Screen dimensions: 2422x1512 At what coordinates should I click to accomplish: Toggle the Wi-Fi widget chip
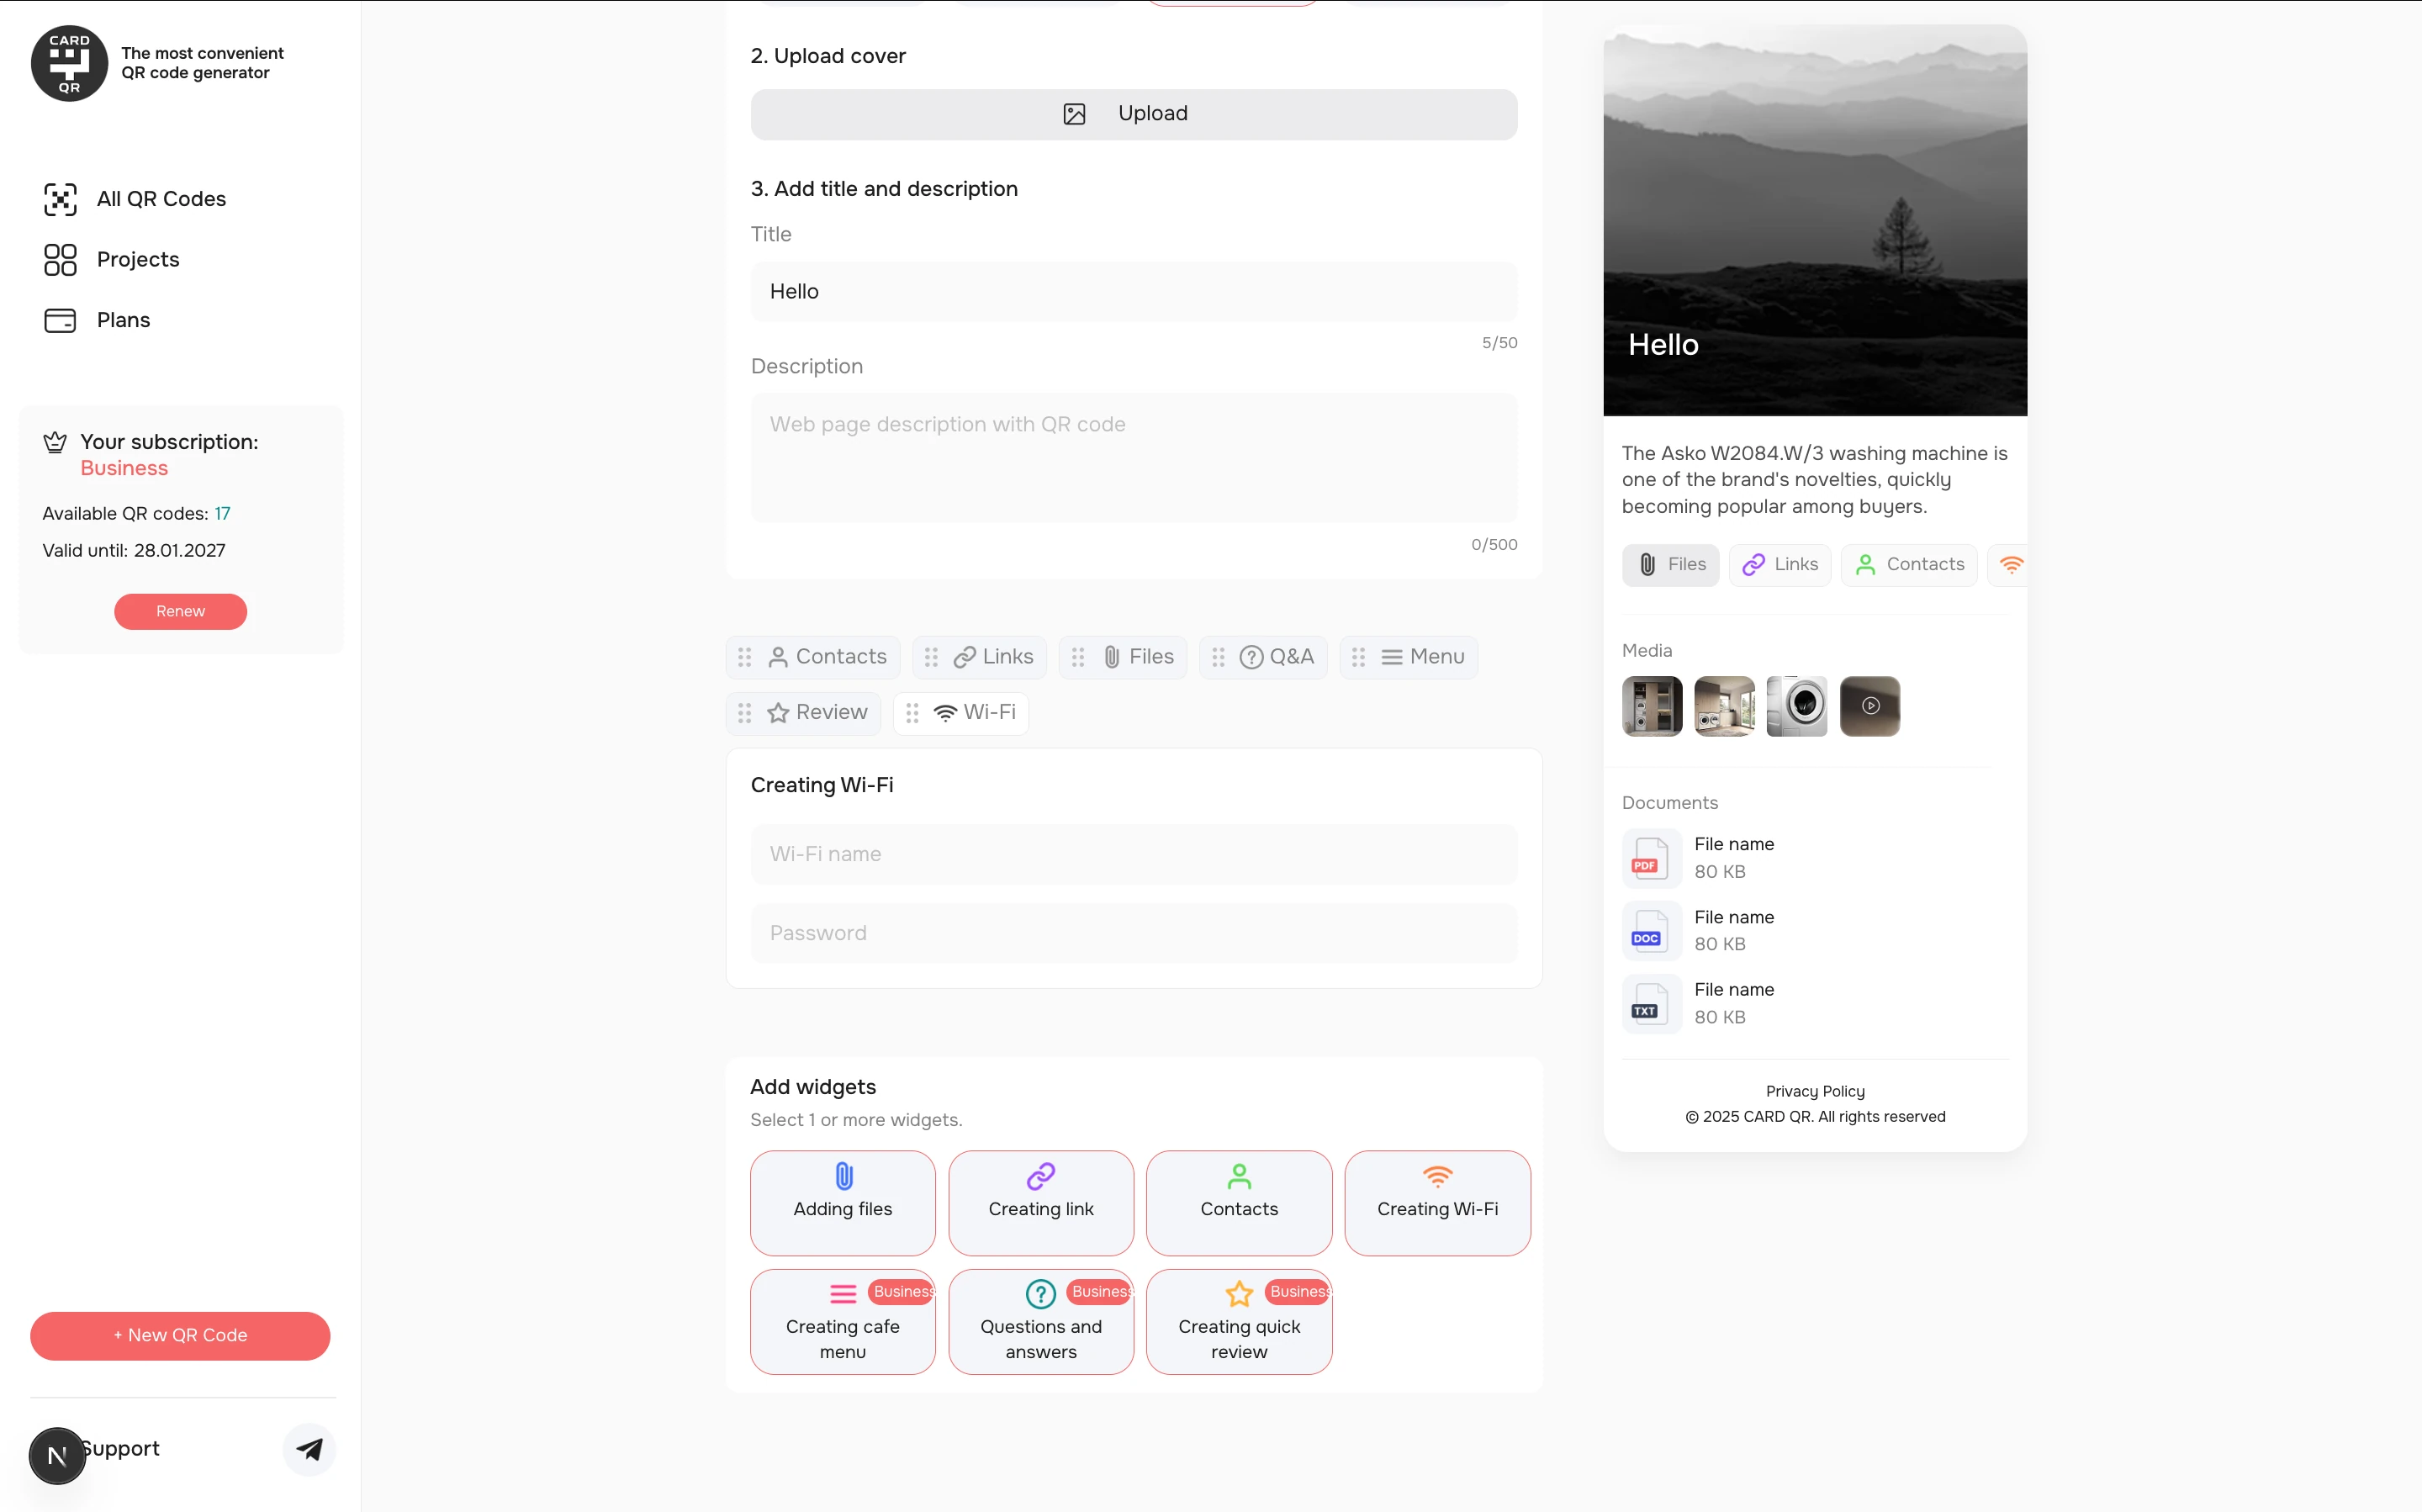tap(961, 713)
